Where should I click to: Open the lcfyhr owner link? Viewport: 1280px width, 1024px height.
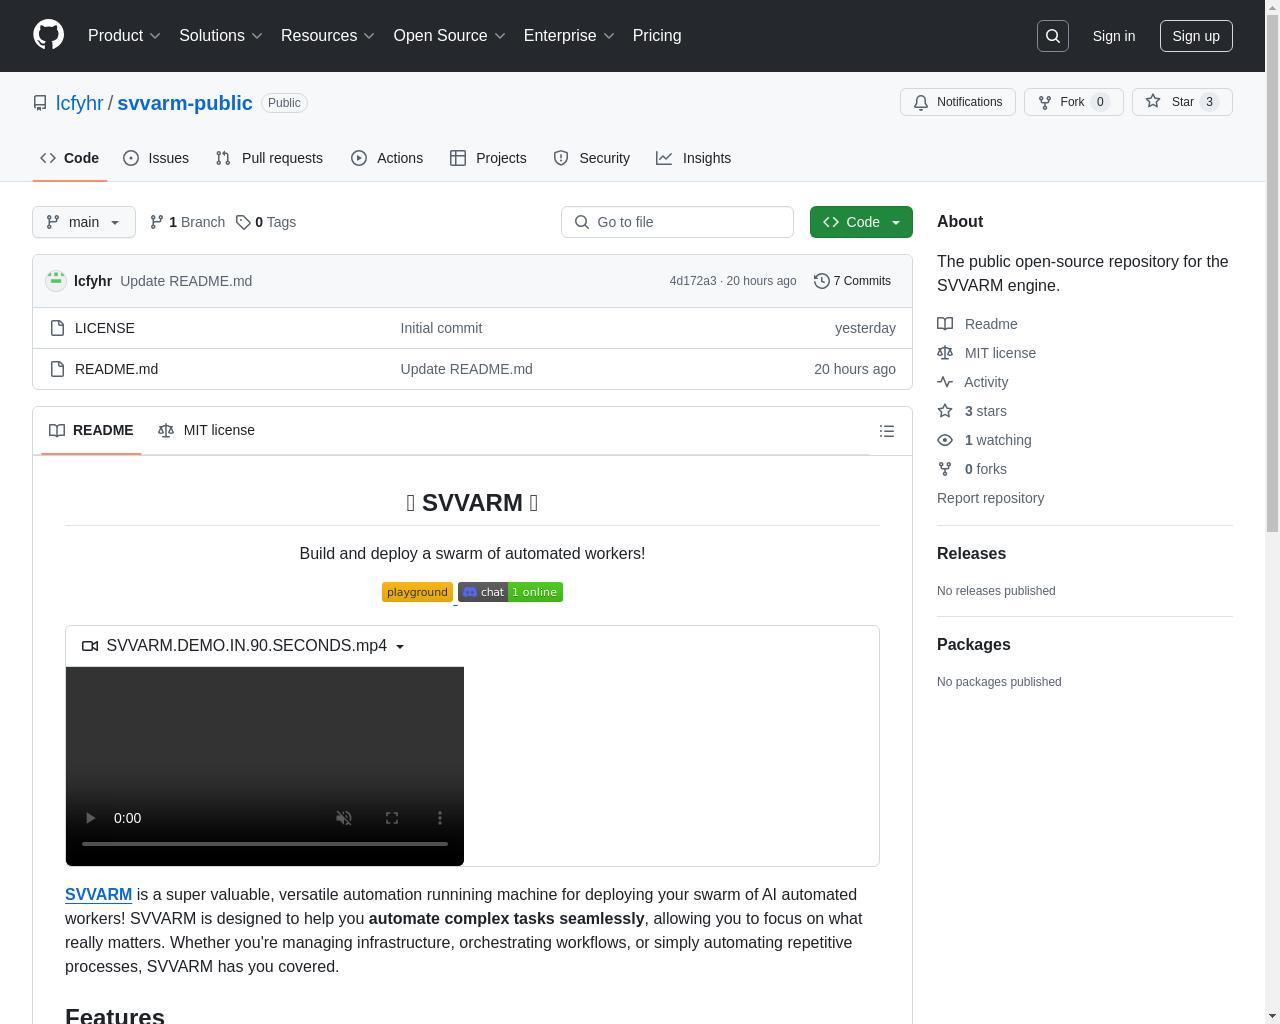point(79,103)
